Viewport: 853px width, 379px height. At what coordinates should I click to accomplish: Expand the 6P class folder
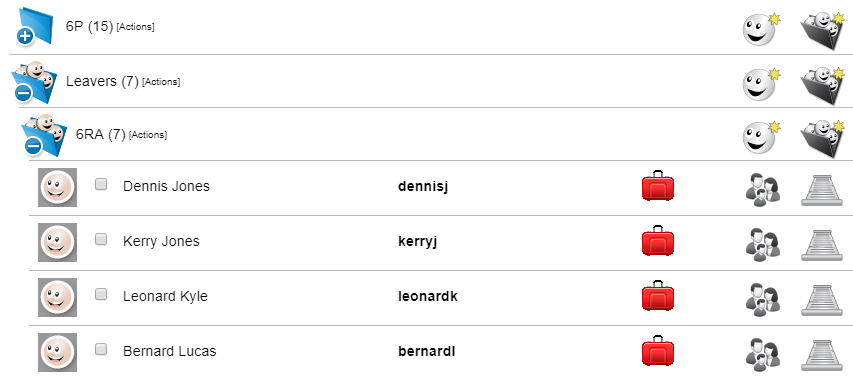pos(25,36)
